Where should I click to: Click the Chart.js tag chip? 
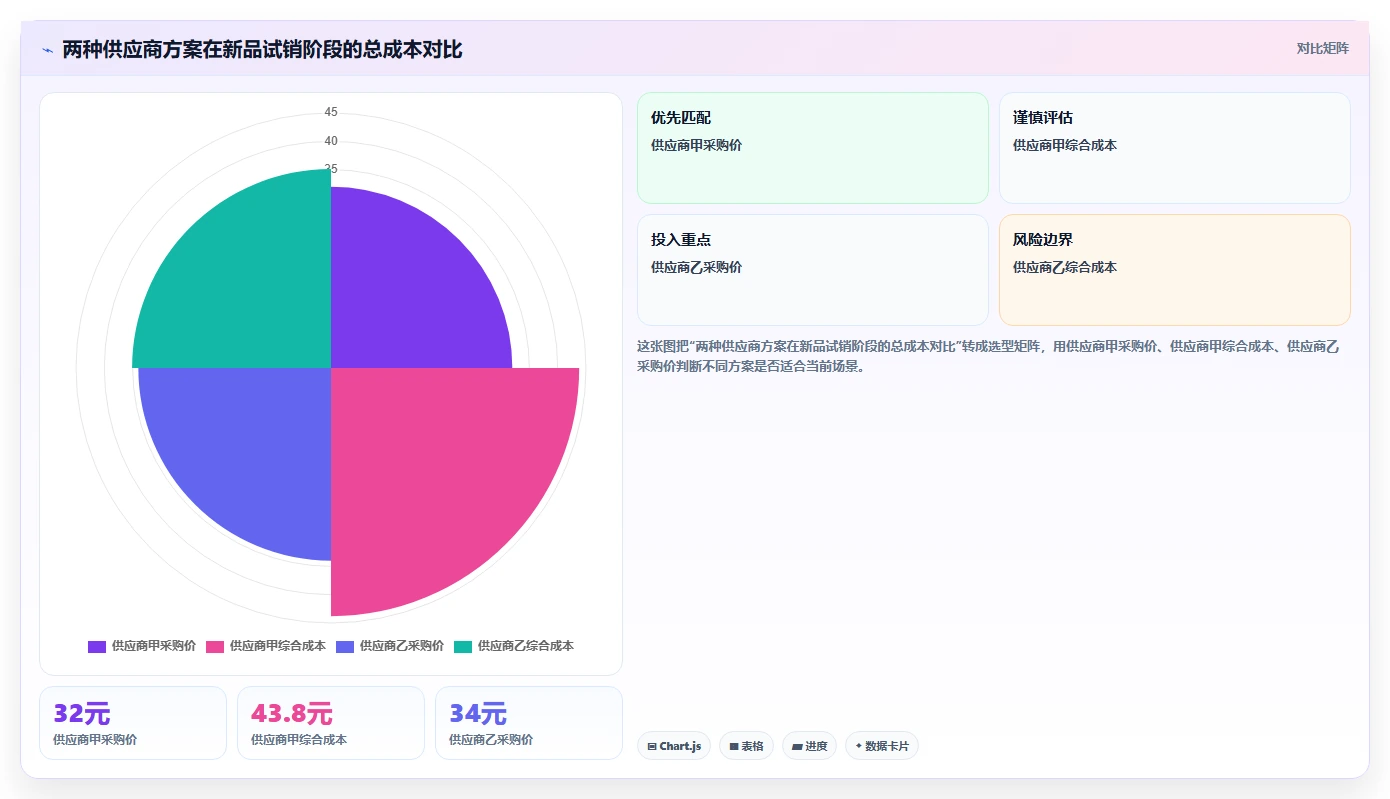tap(674, 746)
